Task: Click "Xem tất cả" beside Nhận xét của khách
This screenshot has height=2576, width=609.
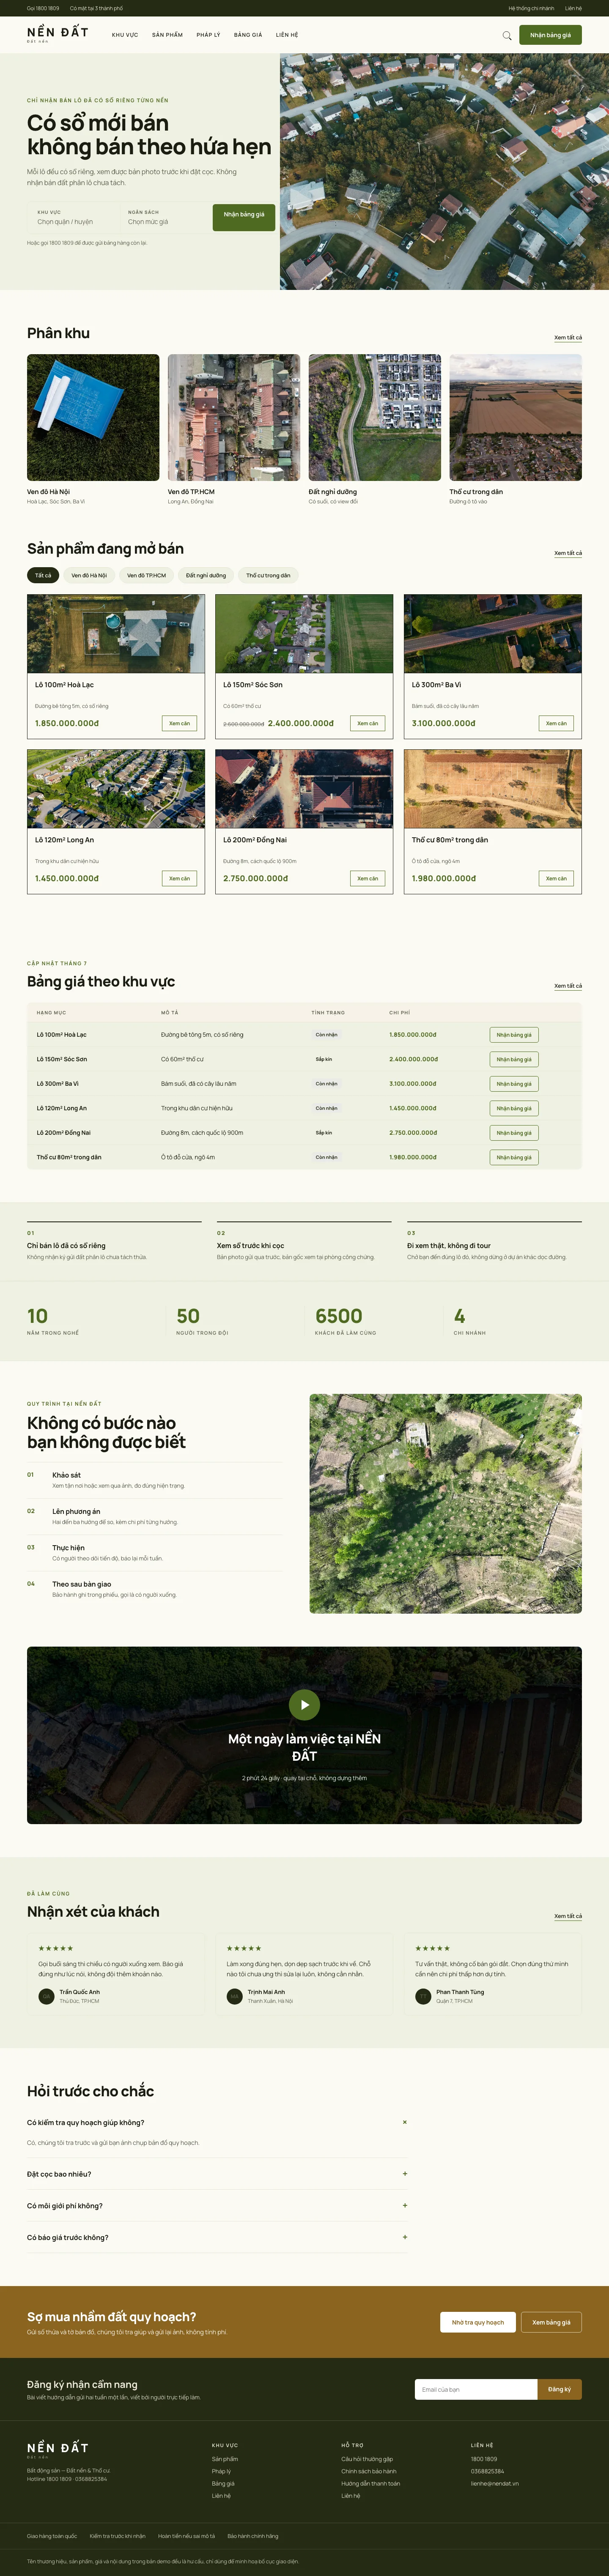Action: pos(568,1916)
